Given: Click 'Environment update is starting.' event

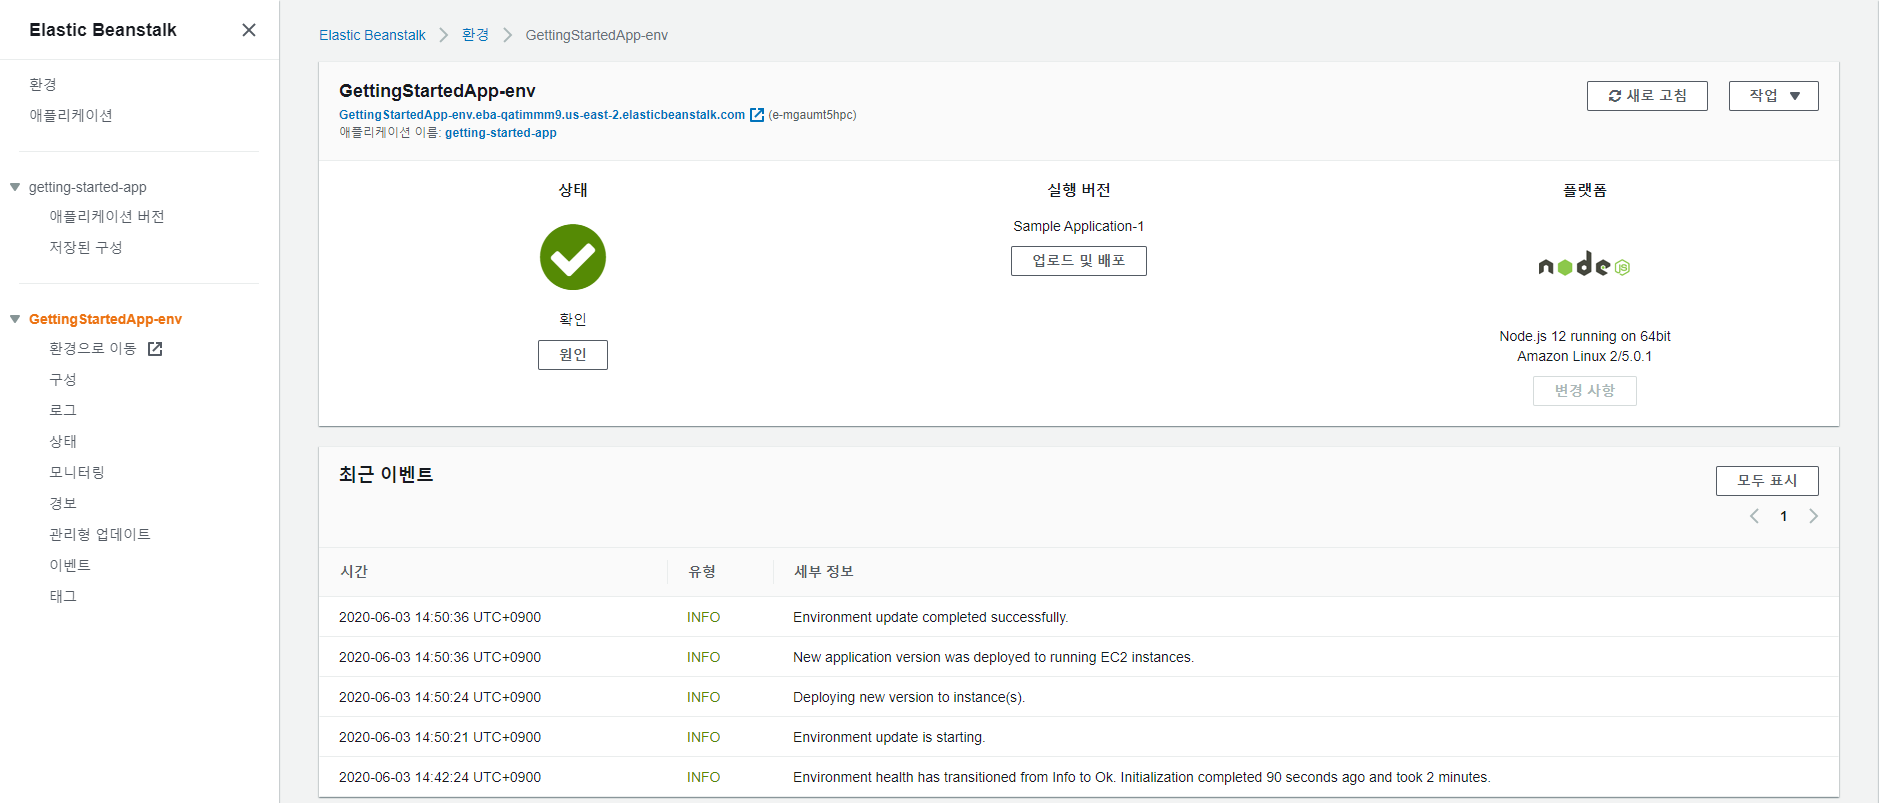Looking at the screenshot, I should coord(889,737).
